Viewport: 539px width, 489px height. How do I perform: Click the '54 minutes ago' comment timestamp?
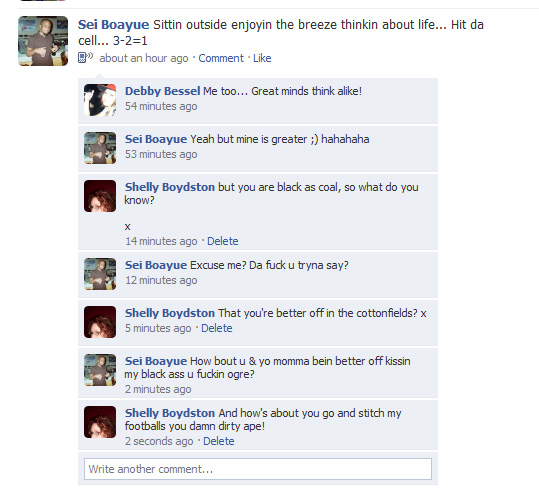pos(161,106)
